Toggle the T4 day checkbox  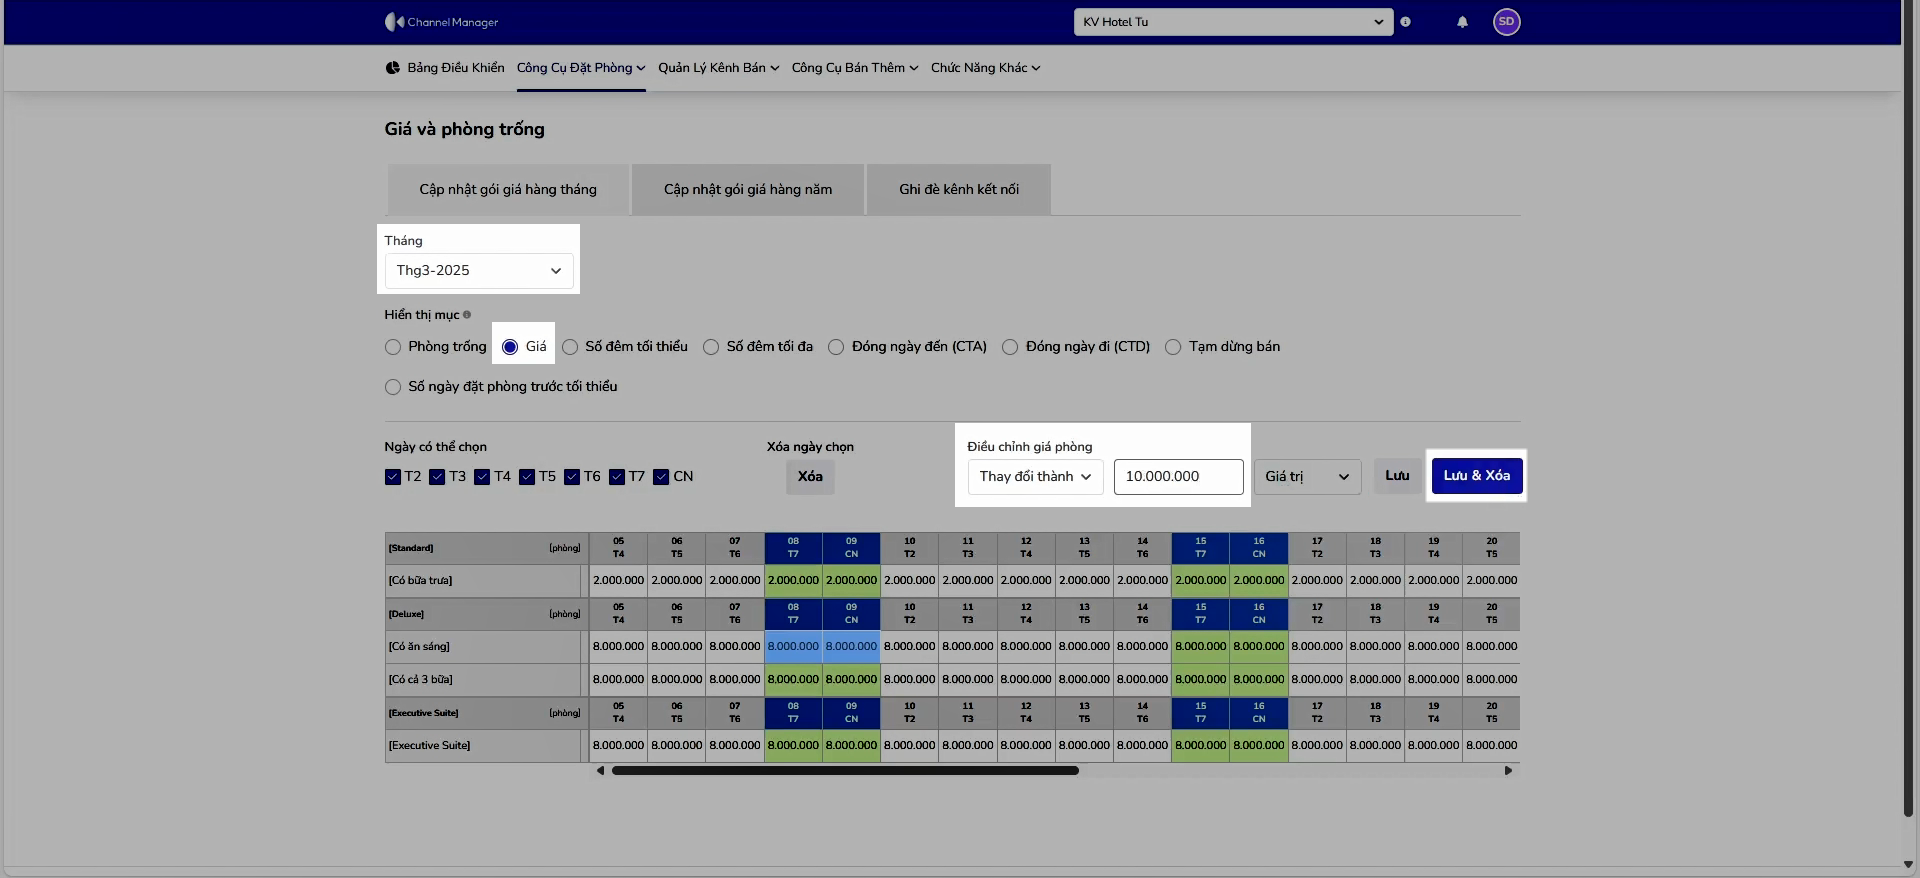tap(482, 477)
